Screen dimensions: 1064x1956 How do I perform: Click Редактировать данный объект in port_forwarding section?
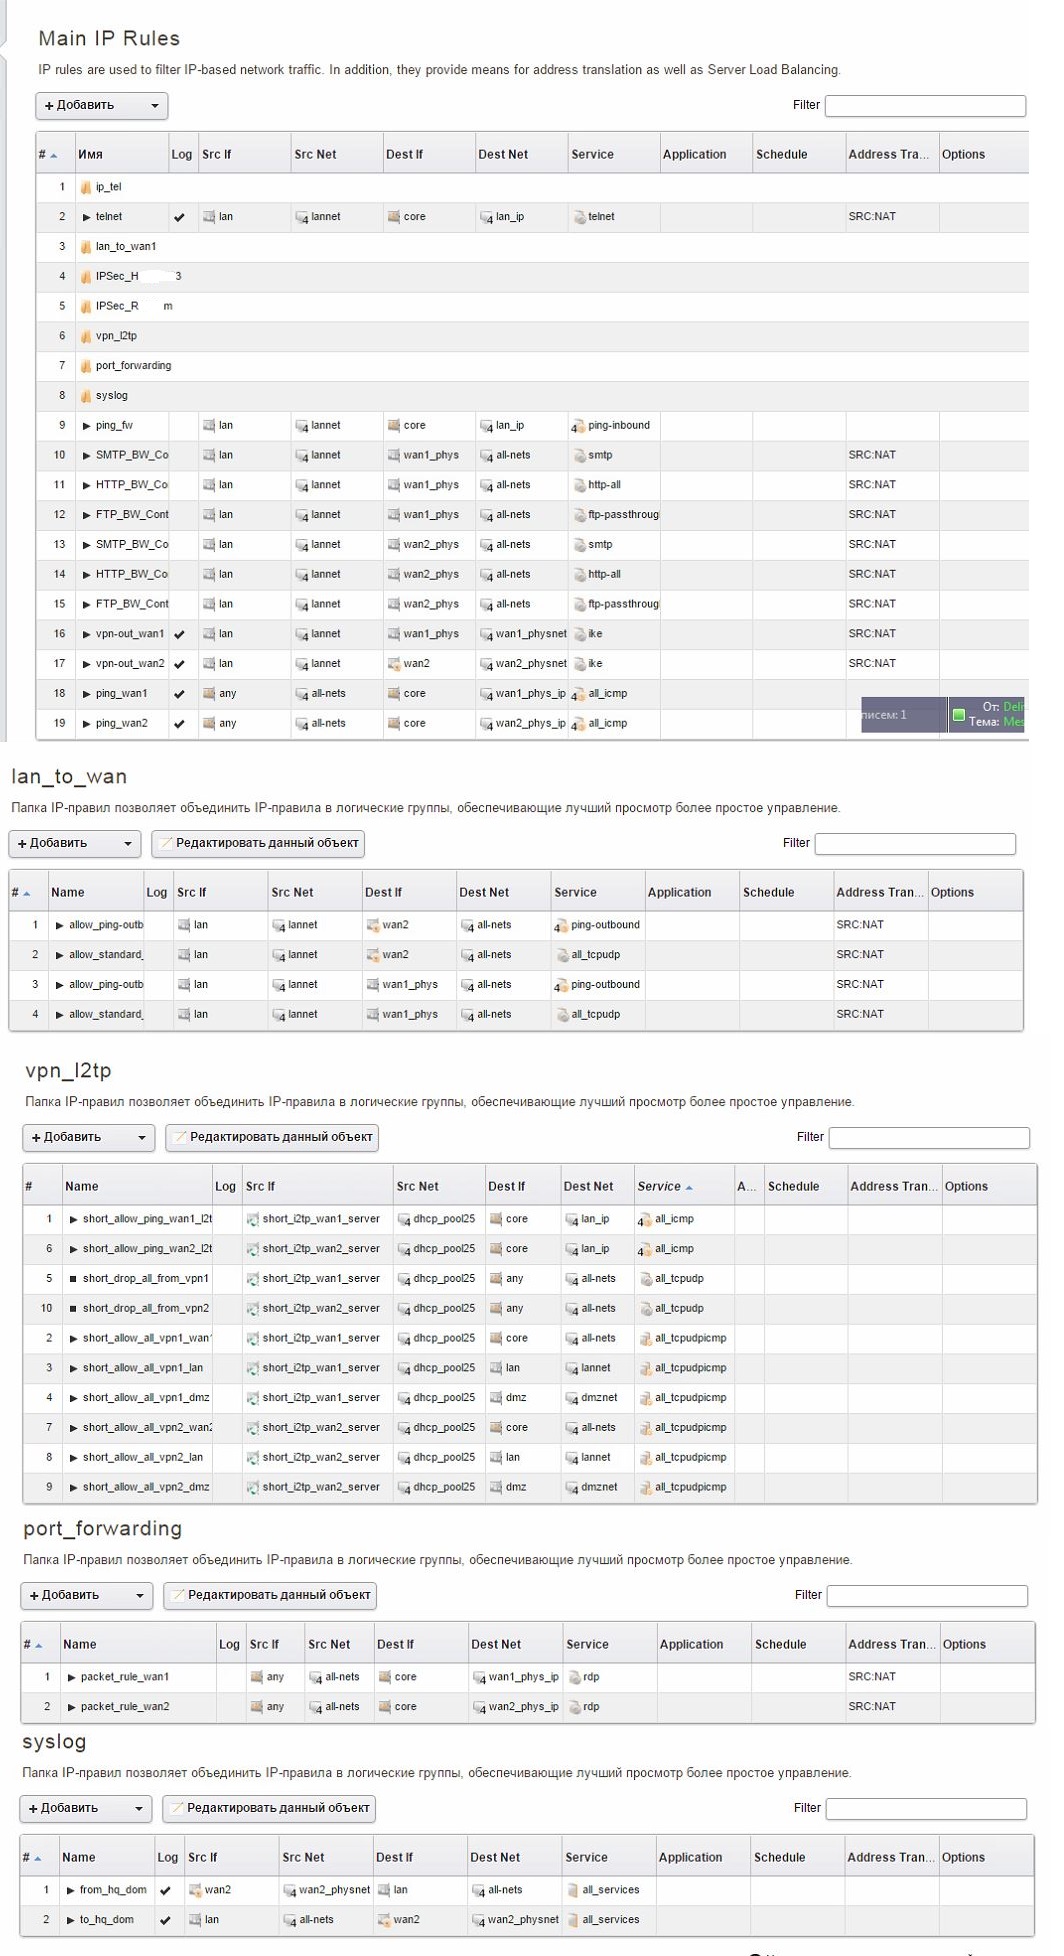270,1595
